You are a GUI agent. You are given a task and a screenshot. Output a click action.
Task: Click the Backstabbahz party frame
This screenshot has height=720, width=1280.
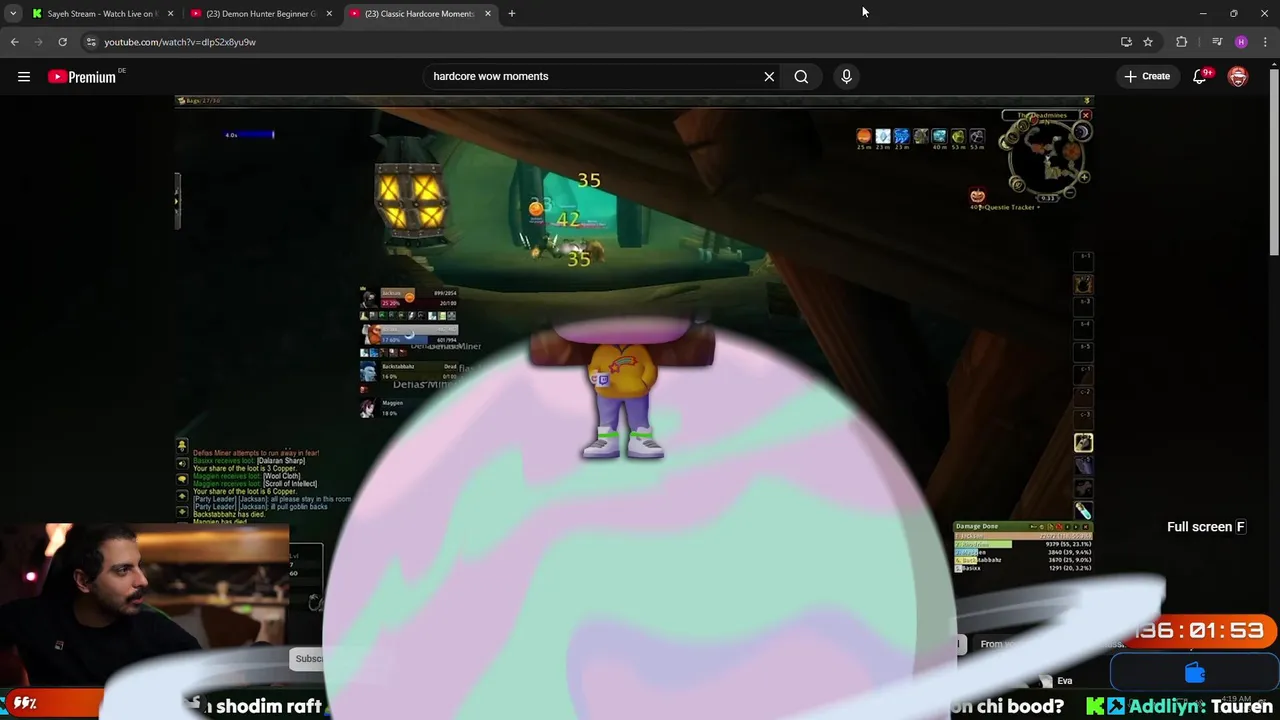[410, 372]
